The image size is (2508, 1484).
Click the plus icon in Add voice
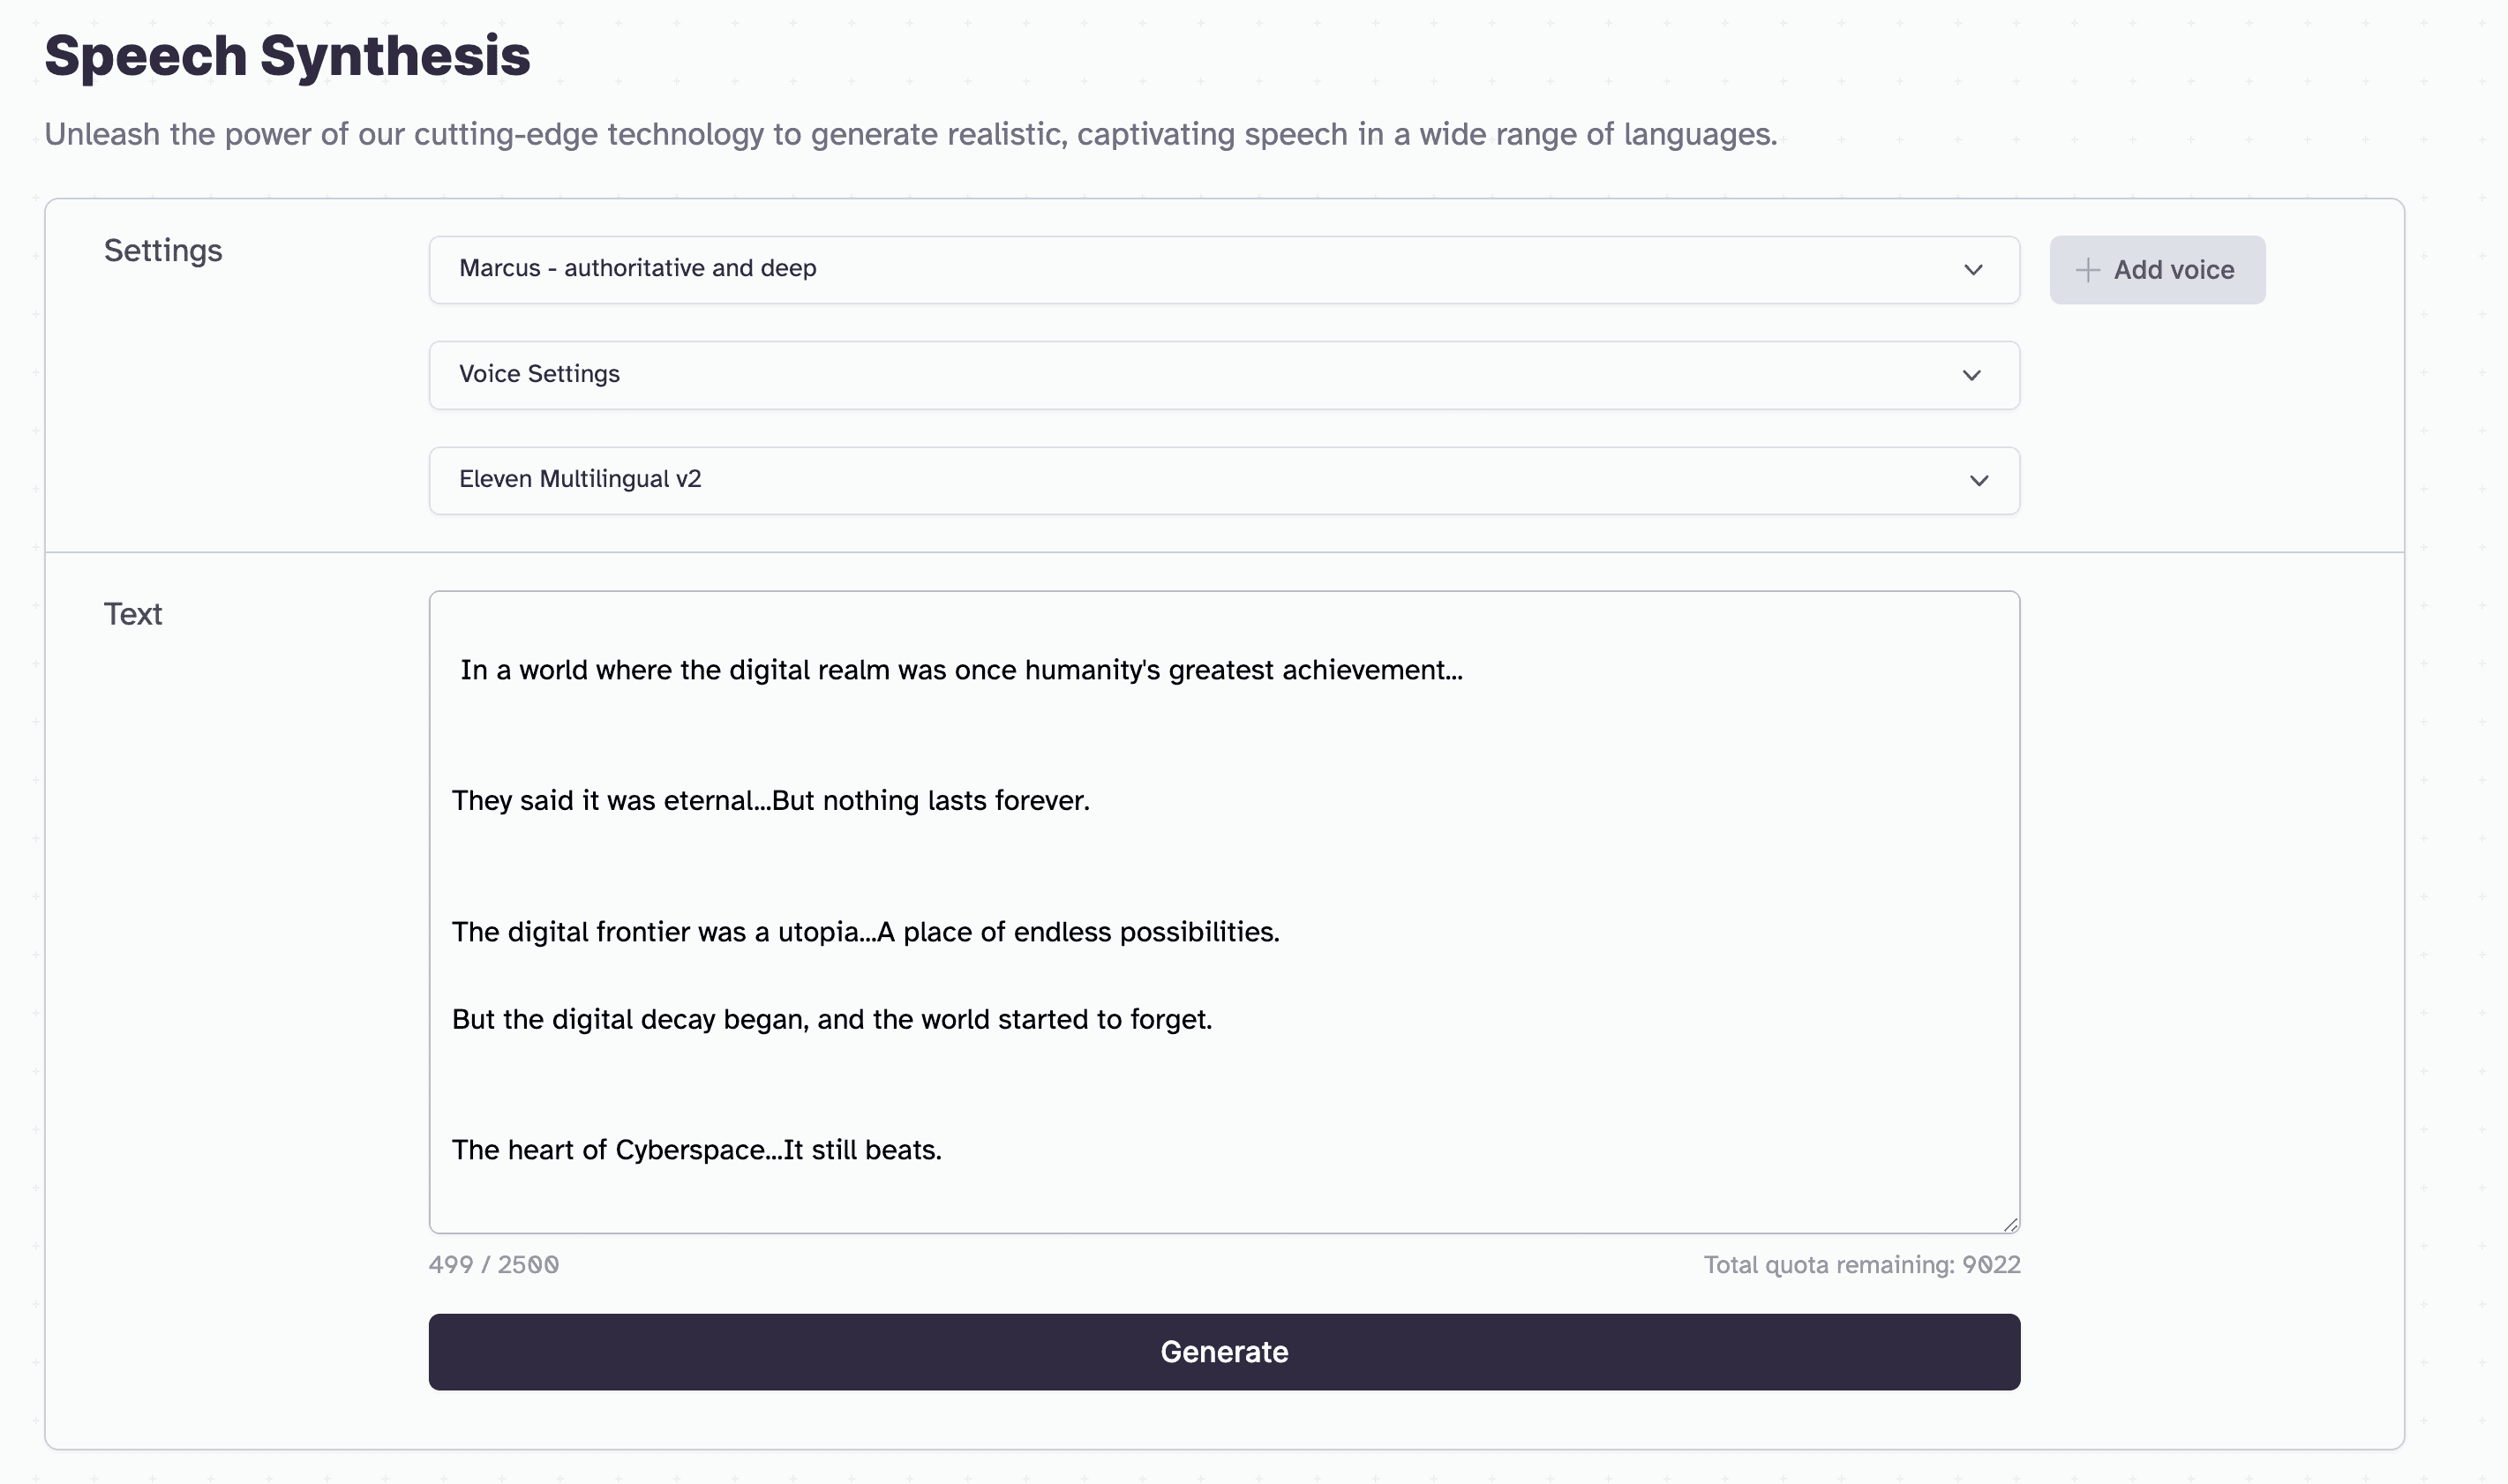pos(2087,270)
